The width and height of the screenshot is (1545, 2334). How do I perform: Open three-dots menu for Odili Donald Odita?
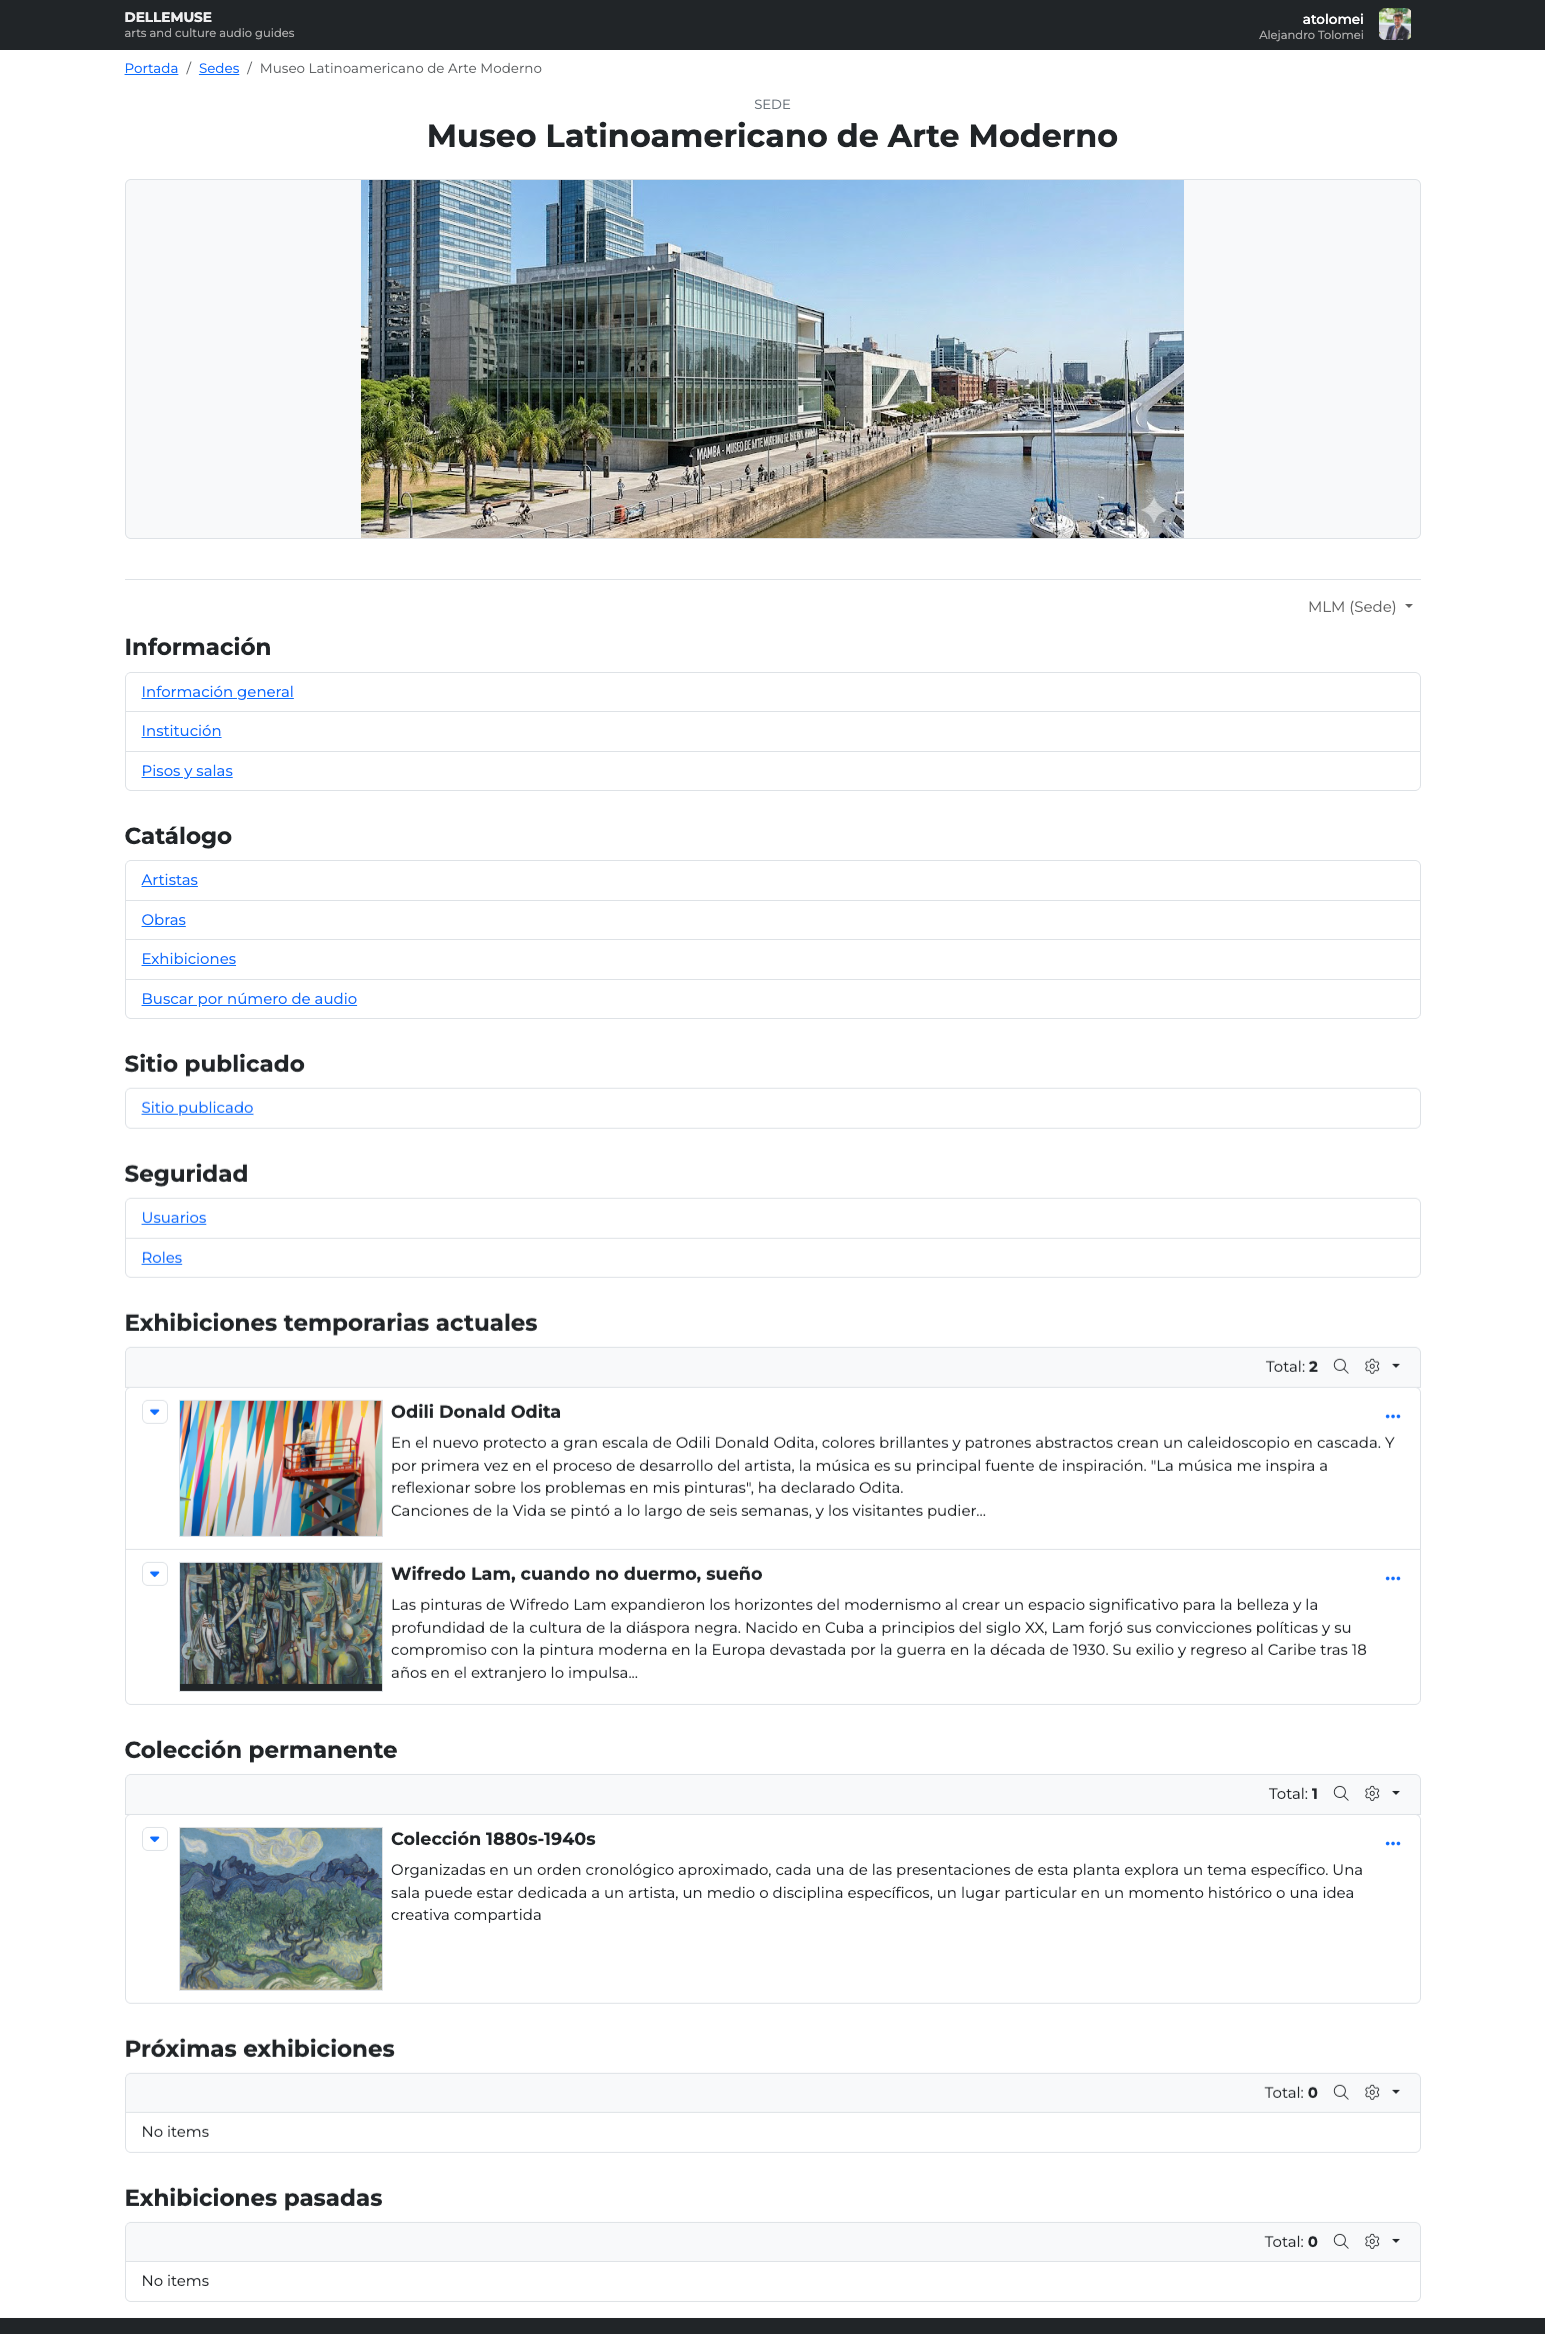pyautogui.click(x=1392, y=1416)
